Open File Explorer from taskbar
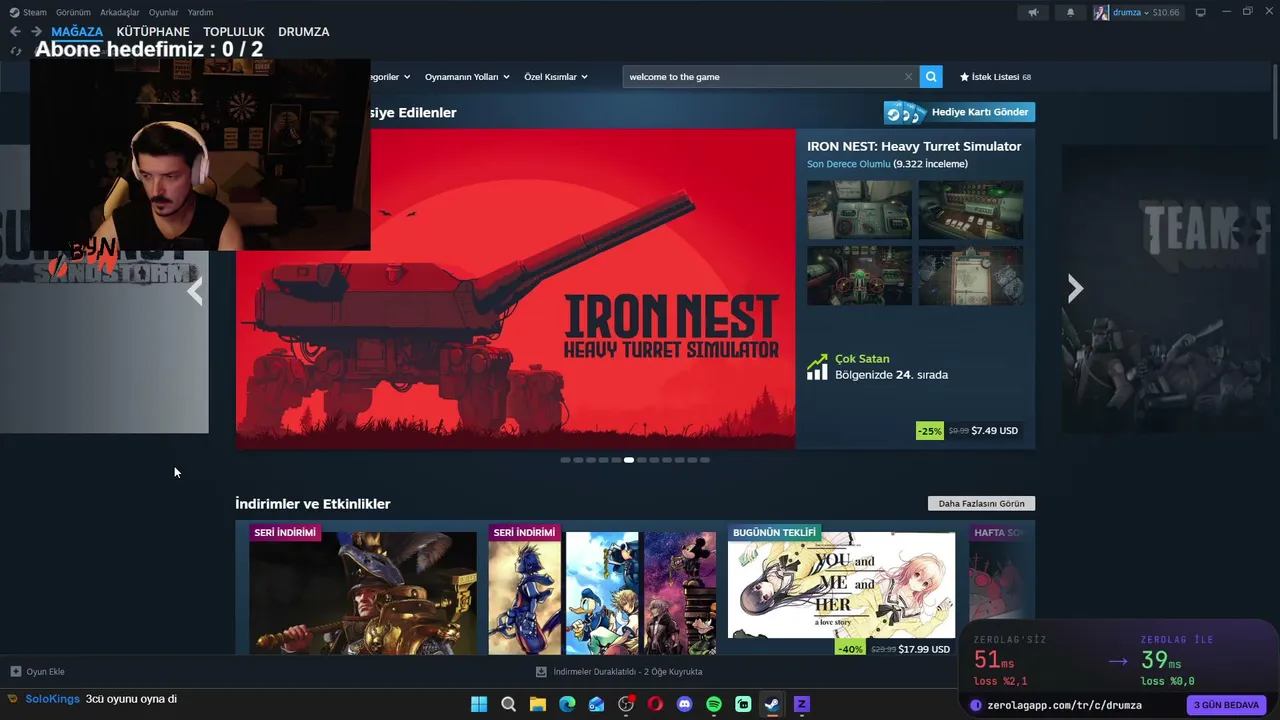Image resolution: width=1280 pixels, height=720 pixels. click(x=537, y=704)
